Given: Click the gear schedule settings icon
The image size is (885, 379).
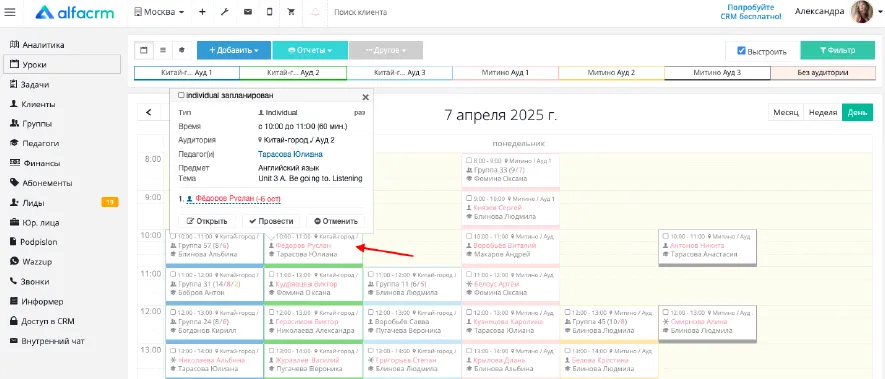Looking at the screenshot, I should point(182,50).
